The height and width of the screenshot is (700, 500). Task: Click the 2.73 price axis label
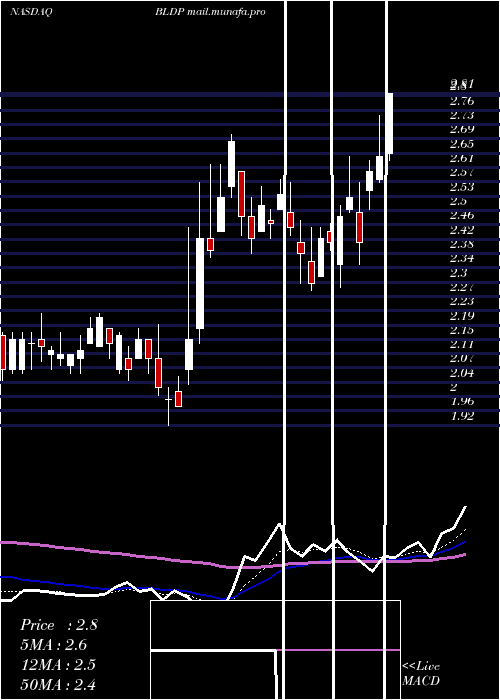click(462, 116)
